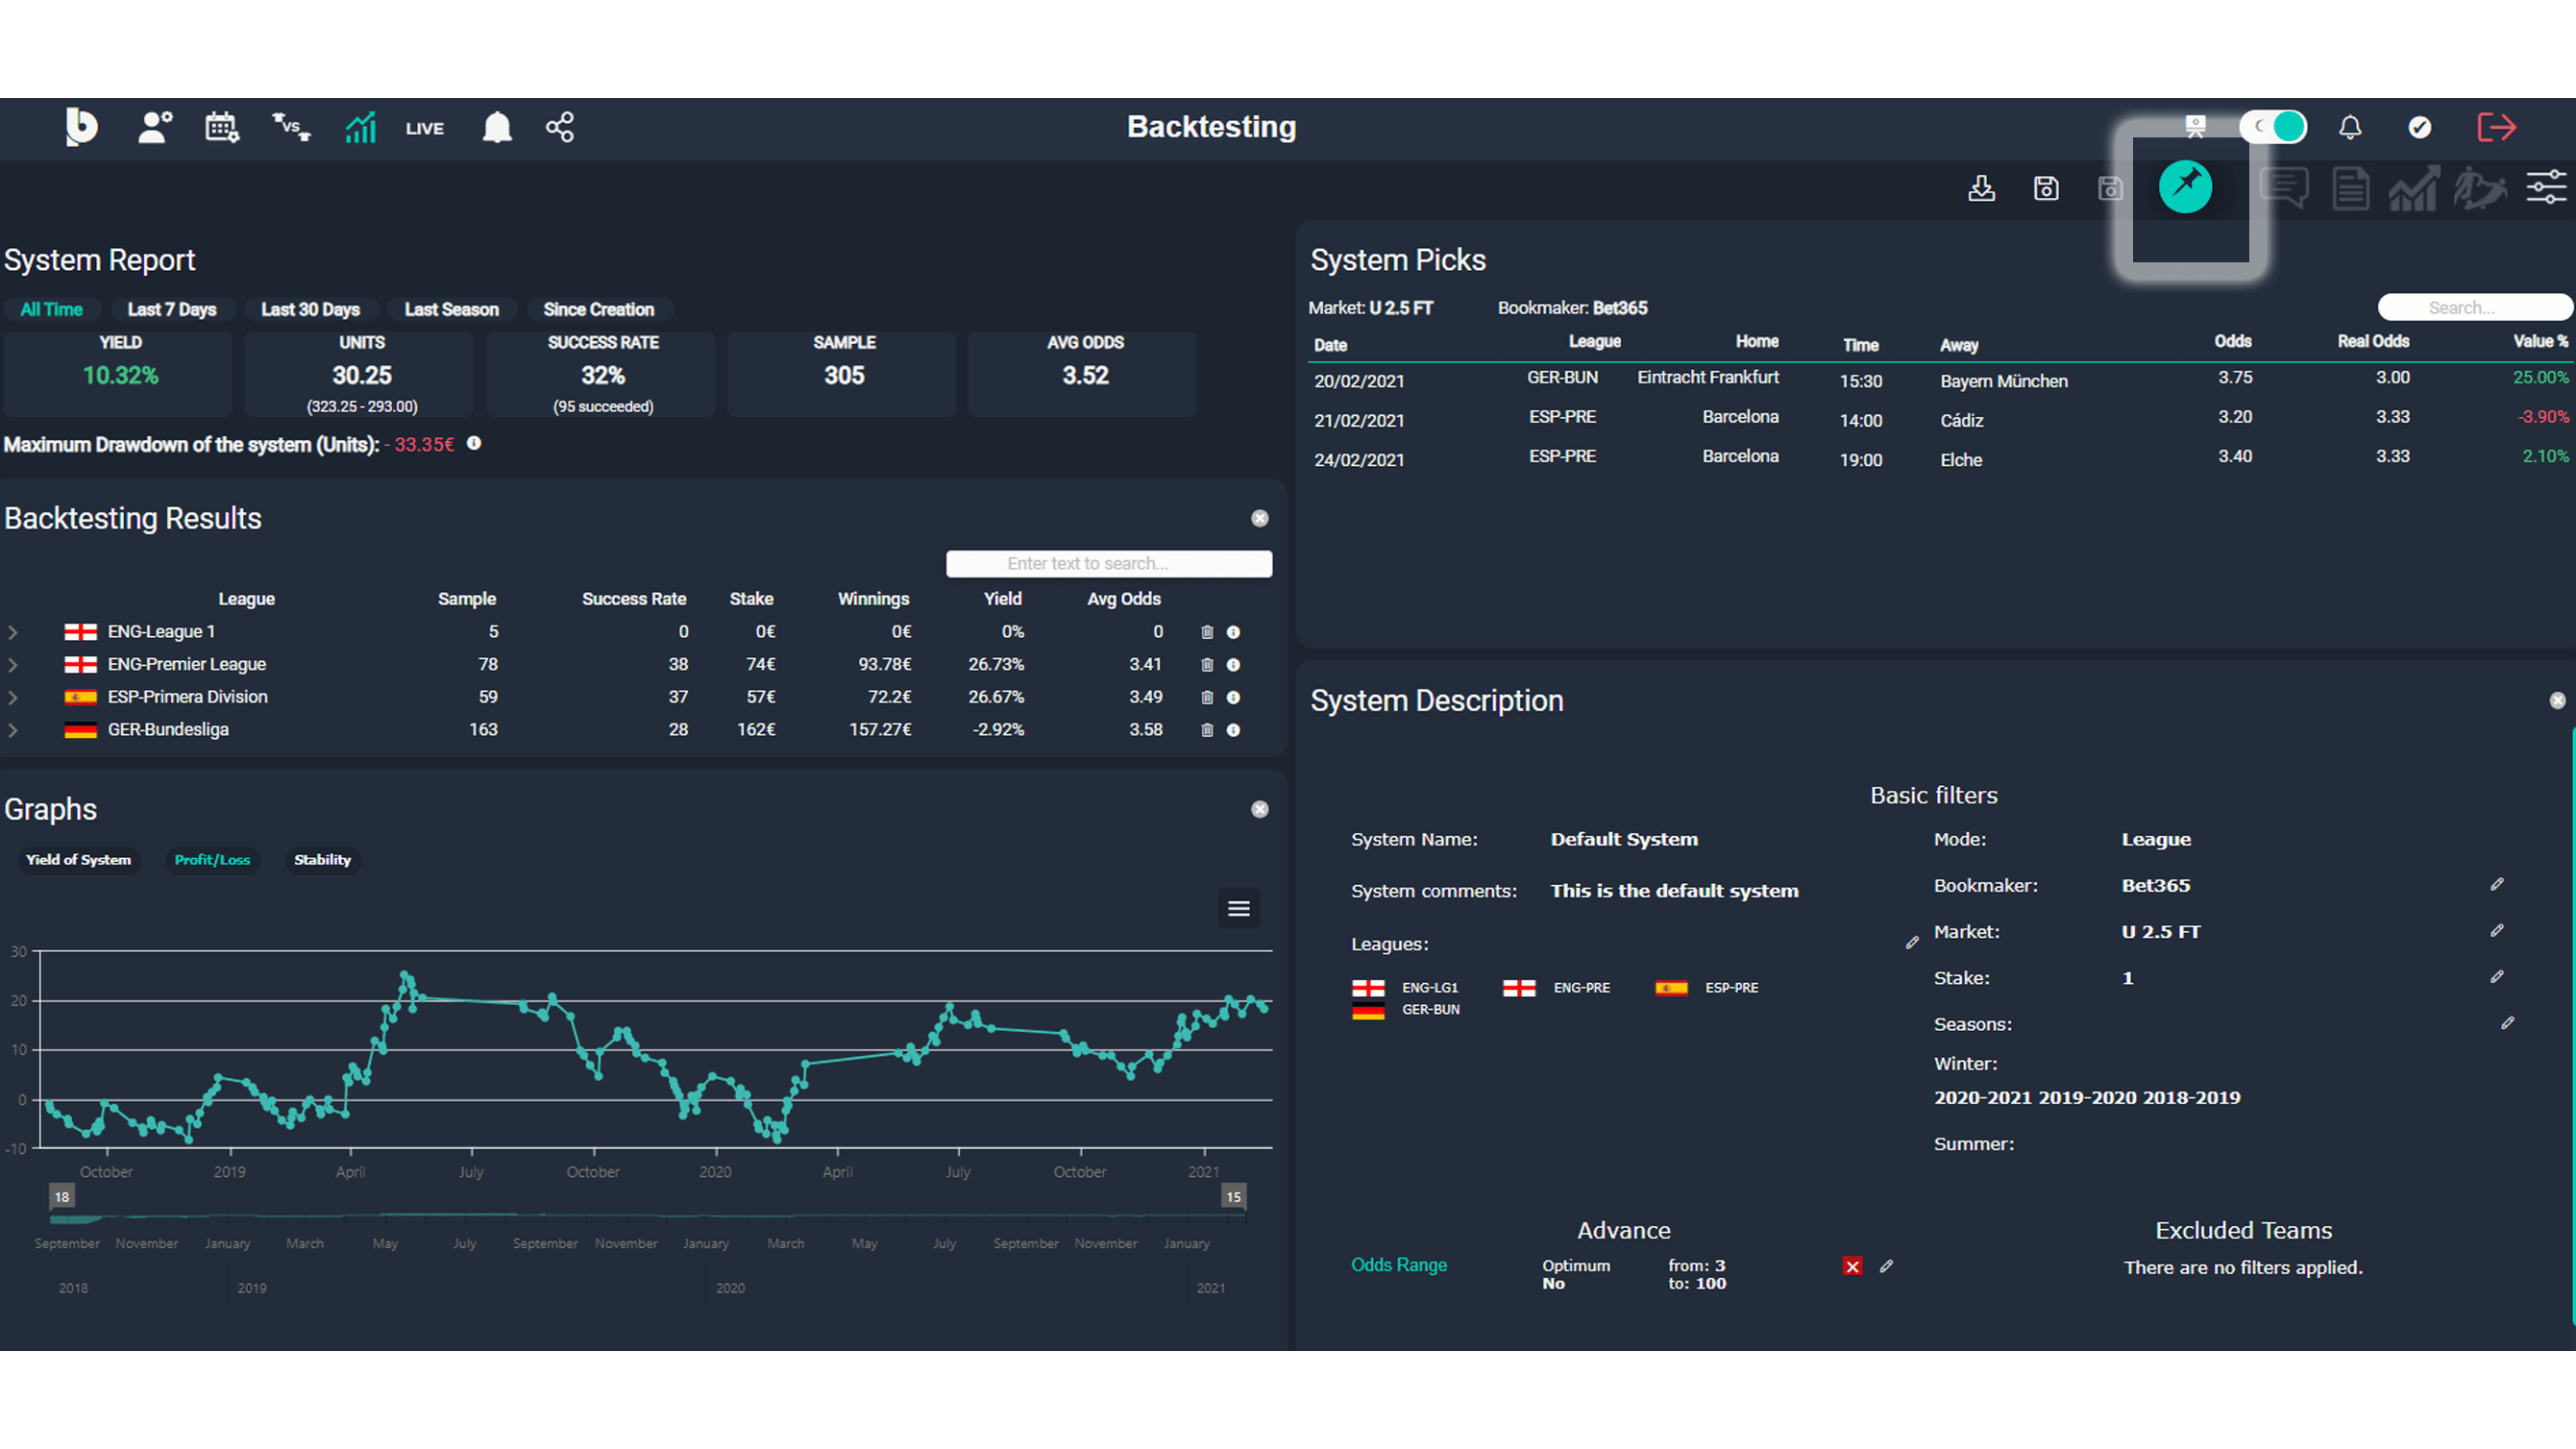The height and width of the screenshot is (1449, 2576).
Task: Click the Odds Range link under Advance
Action: coord(1399,1265)
